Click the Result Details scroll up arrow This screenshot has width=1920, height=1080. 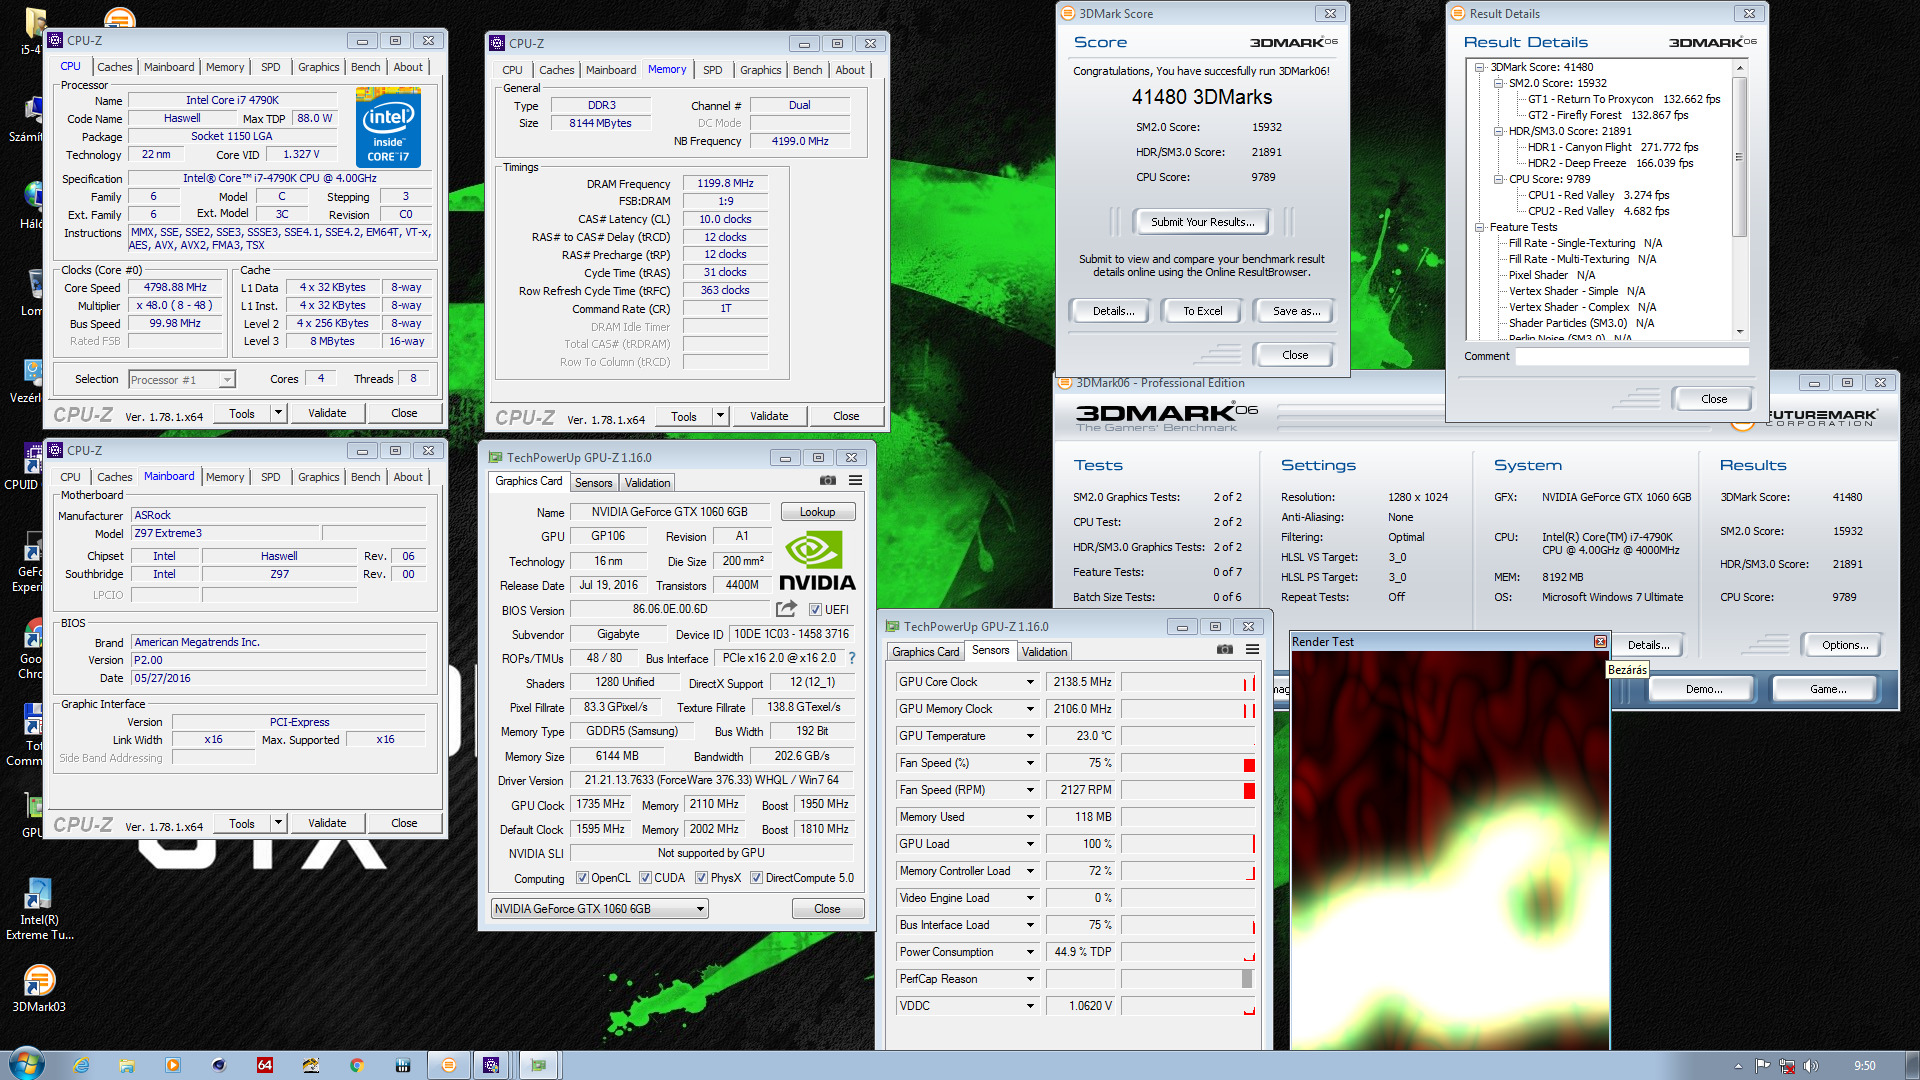pos(1740,68)
